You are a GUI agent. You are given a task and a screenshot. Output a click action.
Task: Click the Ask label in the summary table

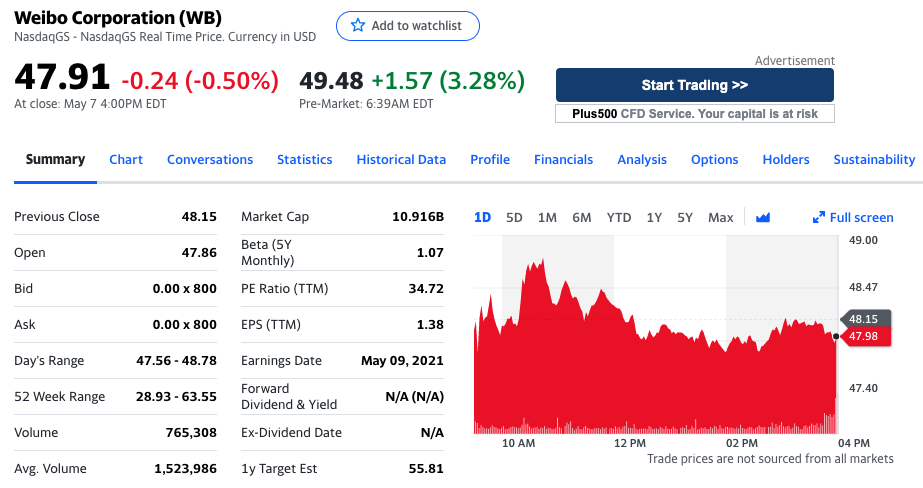coord(25,324)
